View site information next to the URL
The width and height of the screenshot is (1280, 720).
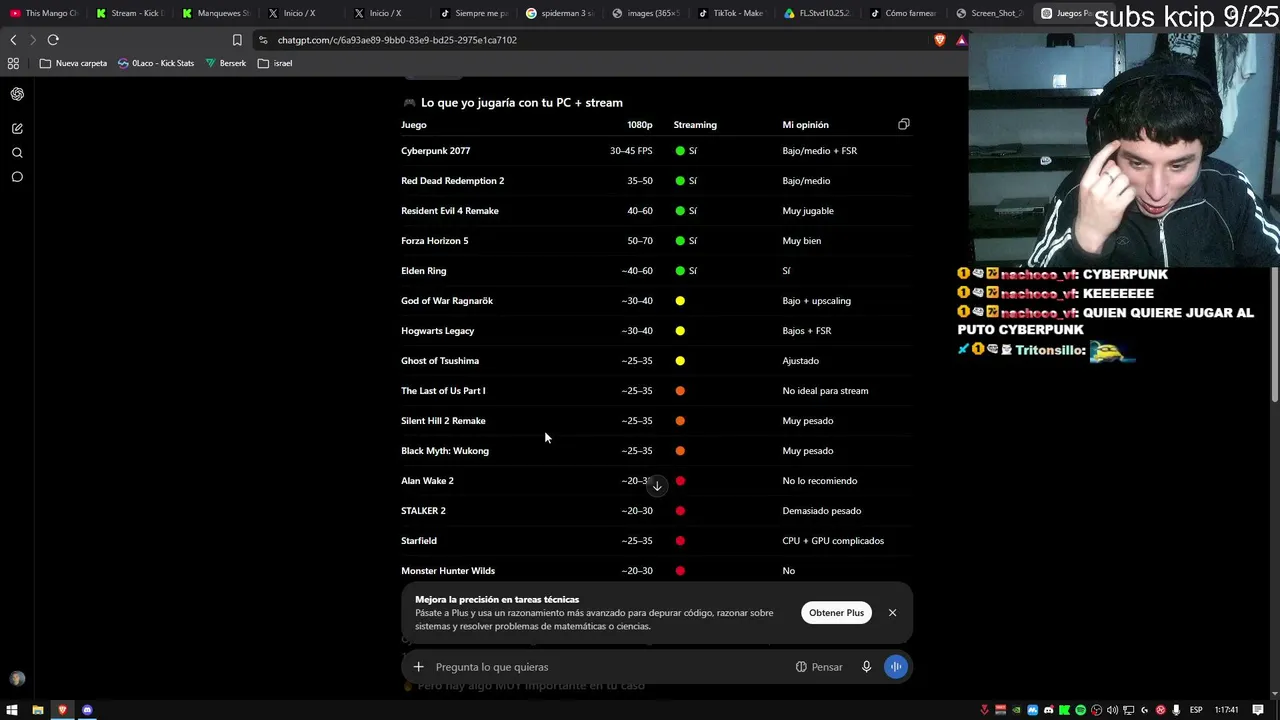(263, 40)
